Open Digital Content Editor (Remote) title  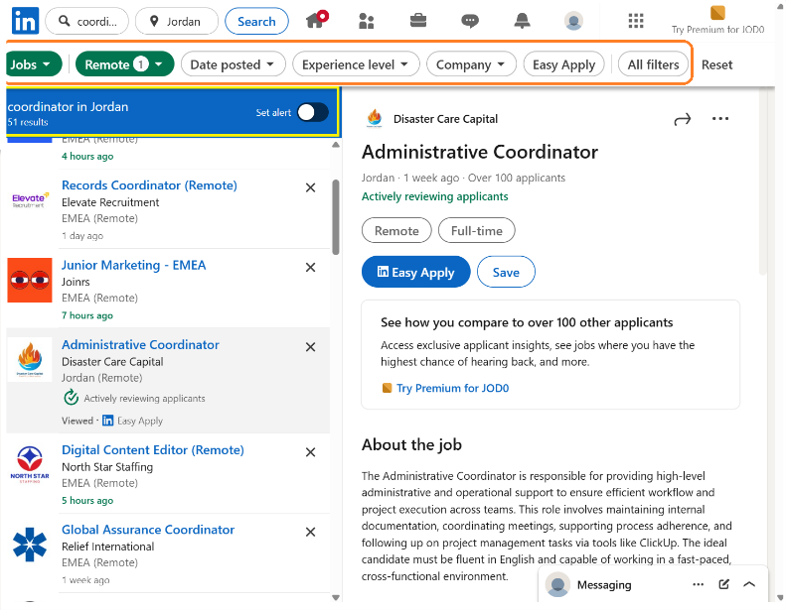(x=153, y=450)
